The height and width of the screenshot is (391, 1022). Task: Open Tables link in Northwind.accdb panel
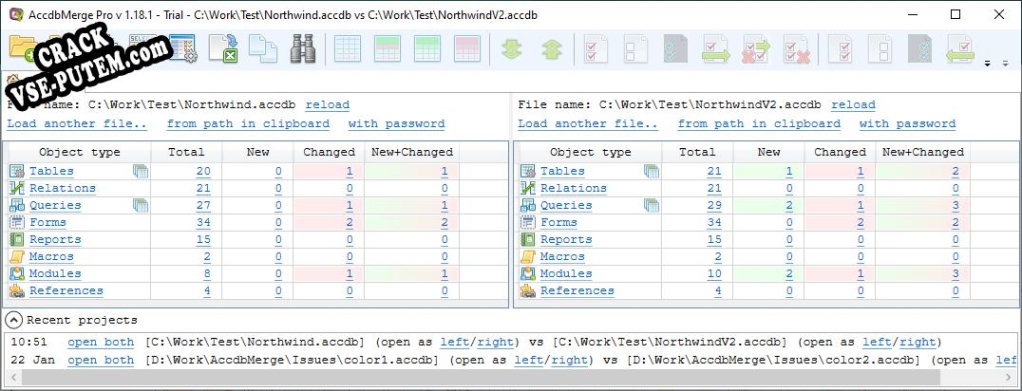tap(51, 171)
